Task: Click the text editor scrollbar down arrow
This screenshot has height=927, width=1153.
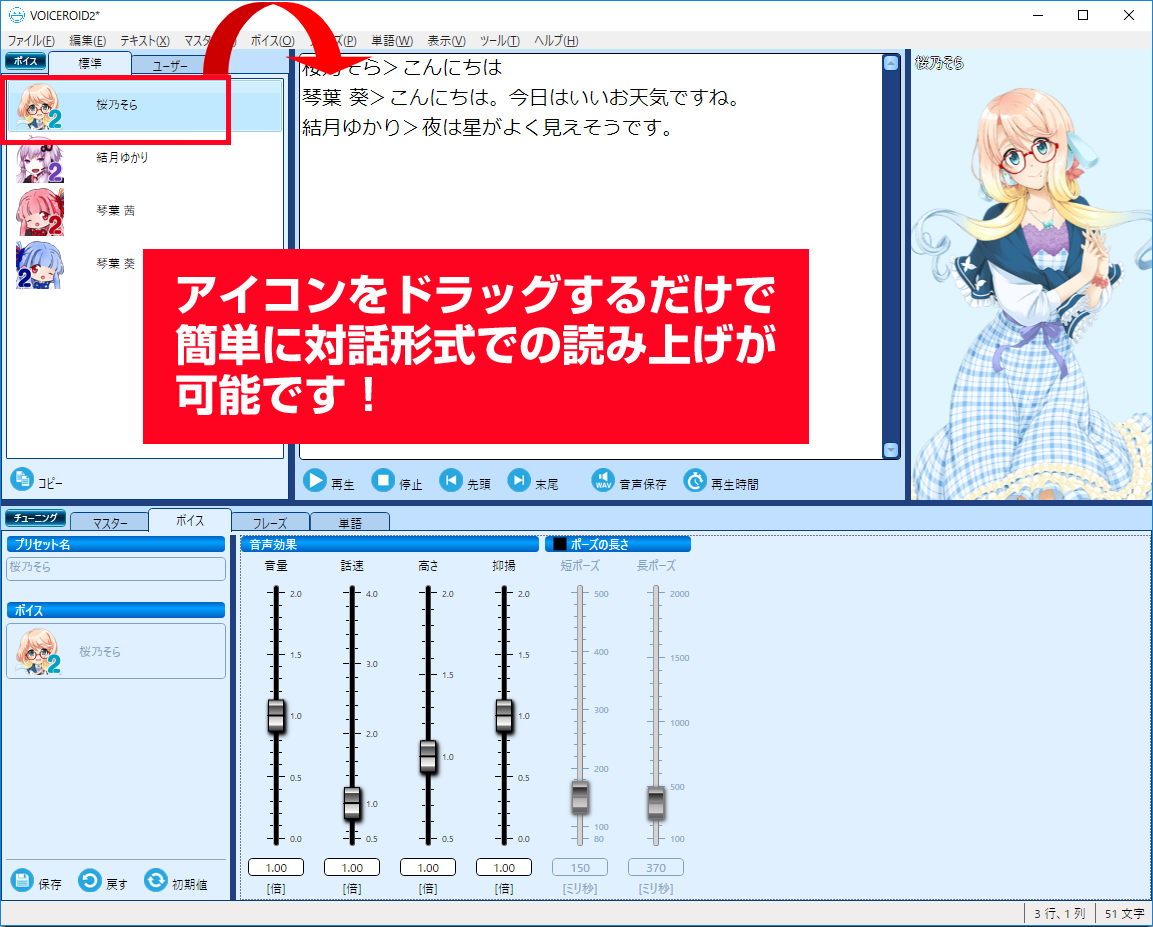Action: (x=890, y=450)
